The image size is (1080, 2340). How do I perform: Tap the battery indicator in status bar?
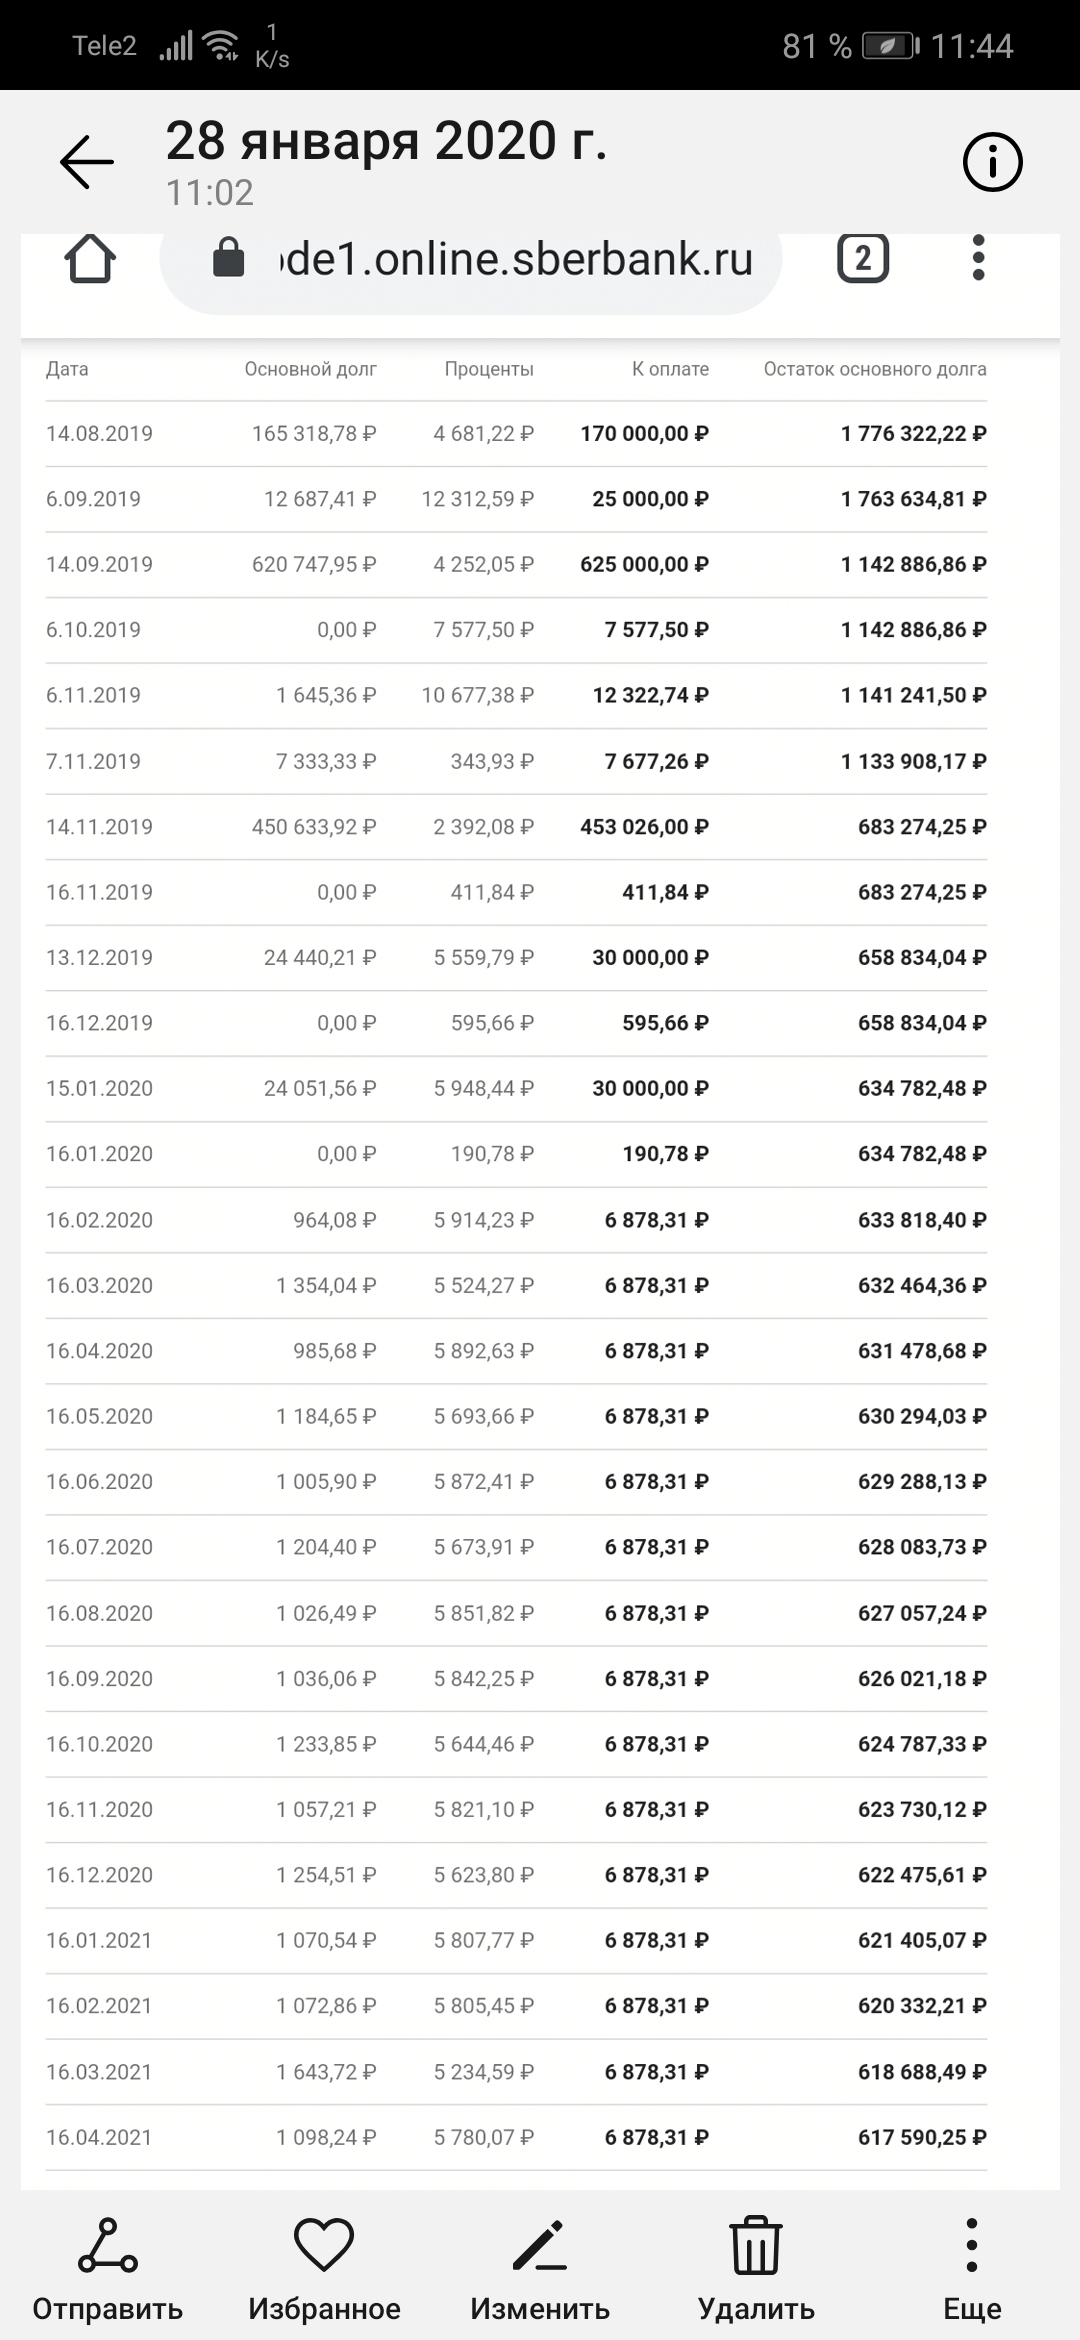pyautogui.click(x=890, y=46)
